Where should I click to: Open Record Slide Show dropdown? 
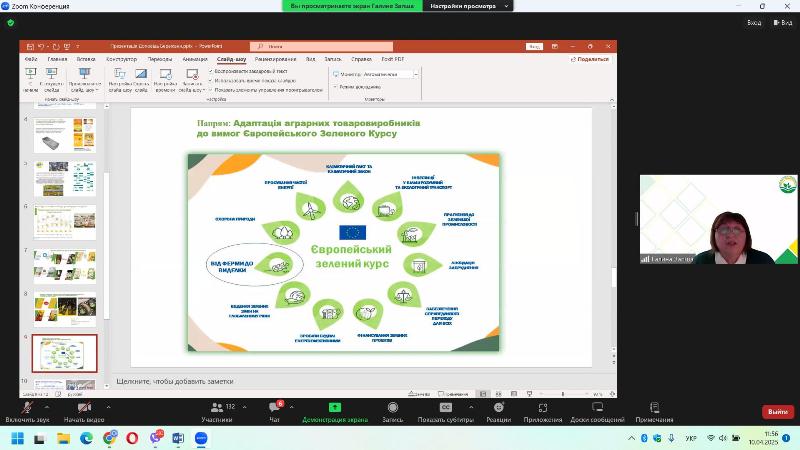click(192, 80)
